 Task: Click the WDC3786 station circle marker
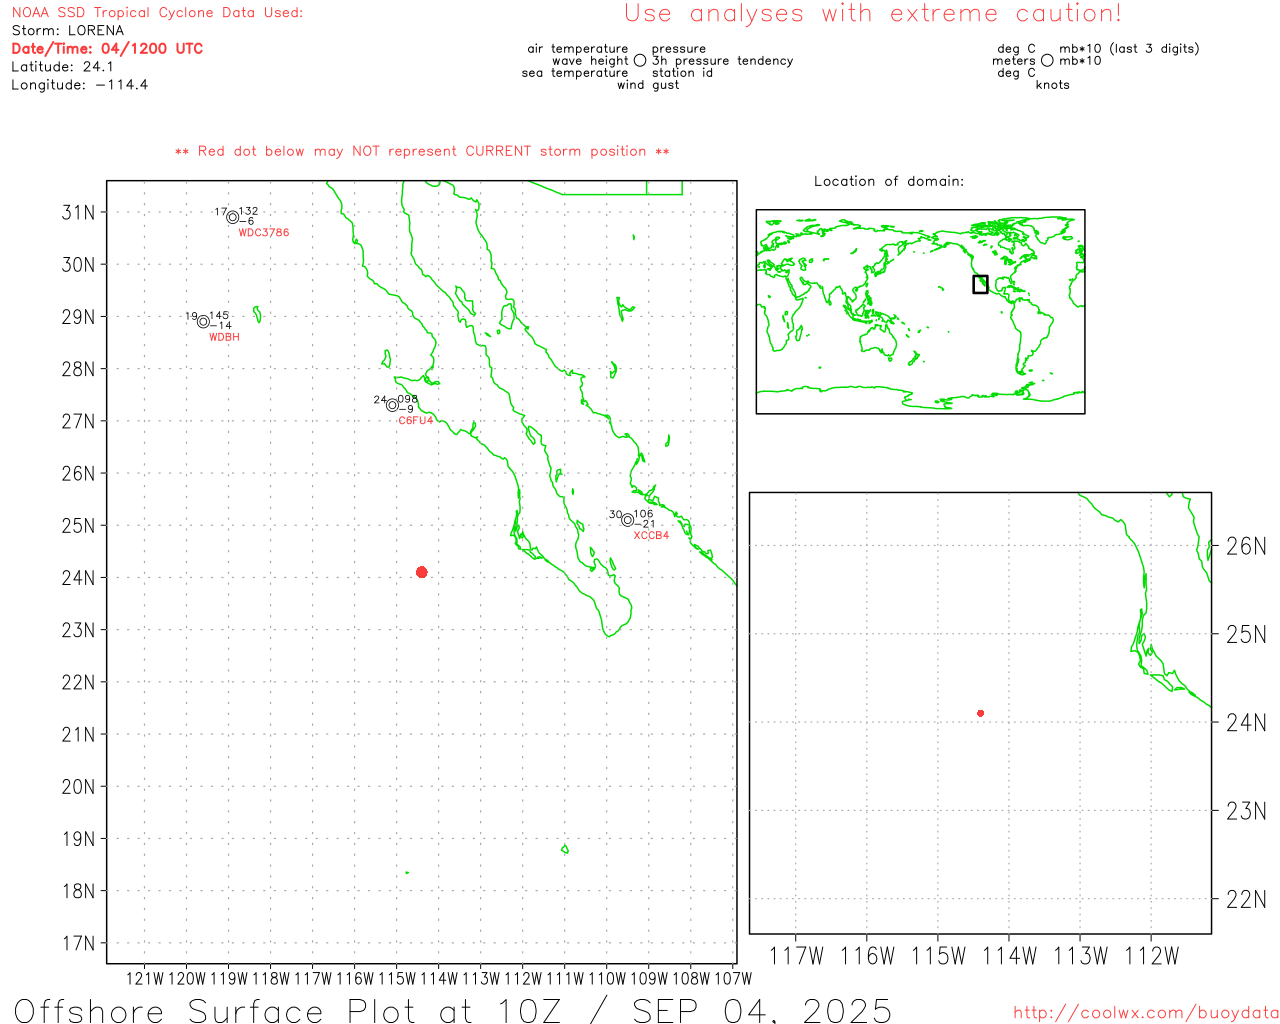(233, 217)
